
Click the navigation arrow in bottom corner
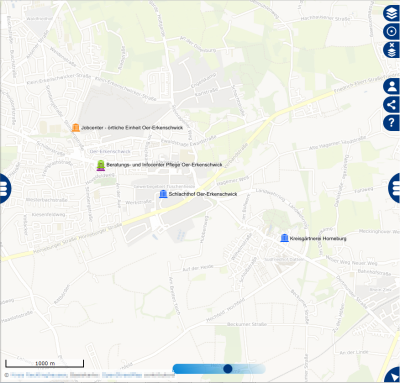pyautogui.click(x=392, y=375)
